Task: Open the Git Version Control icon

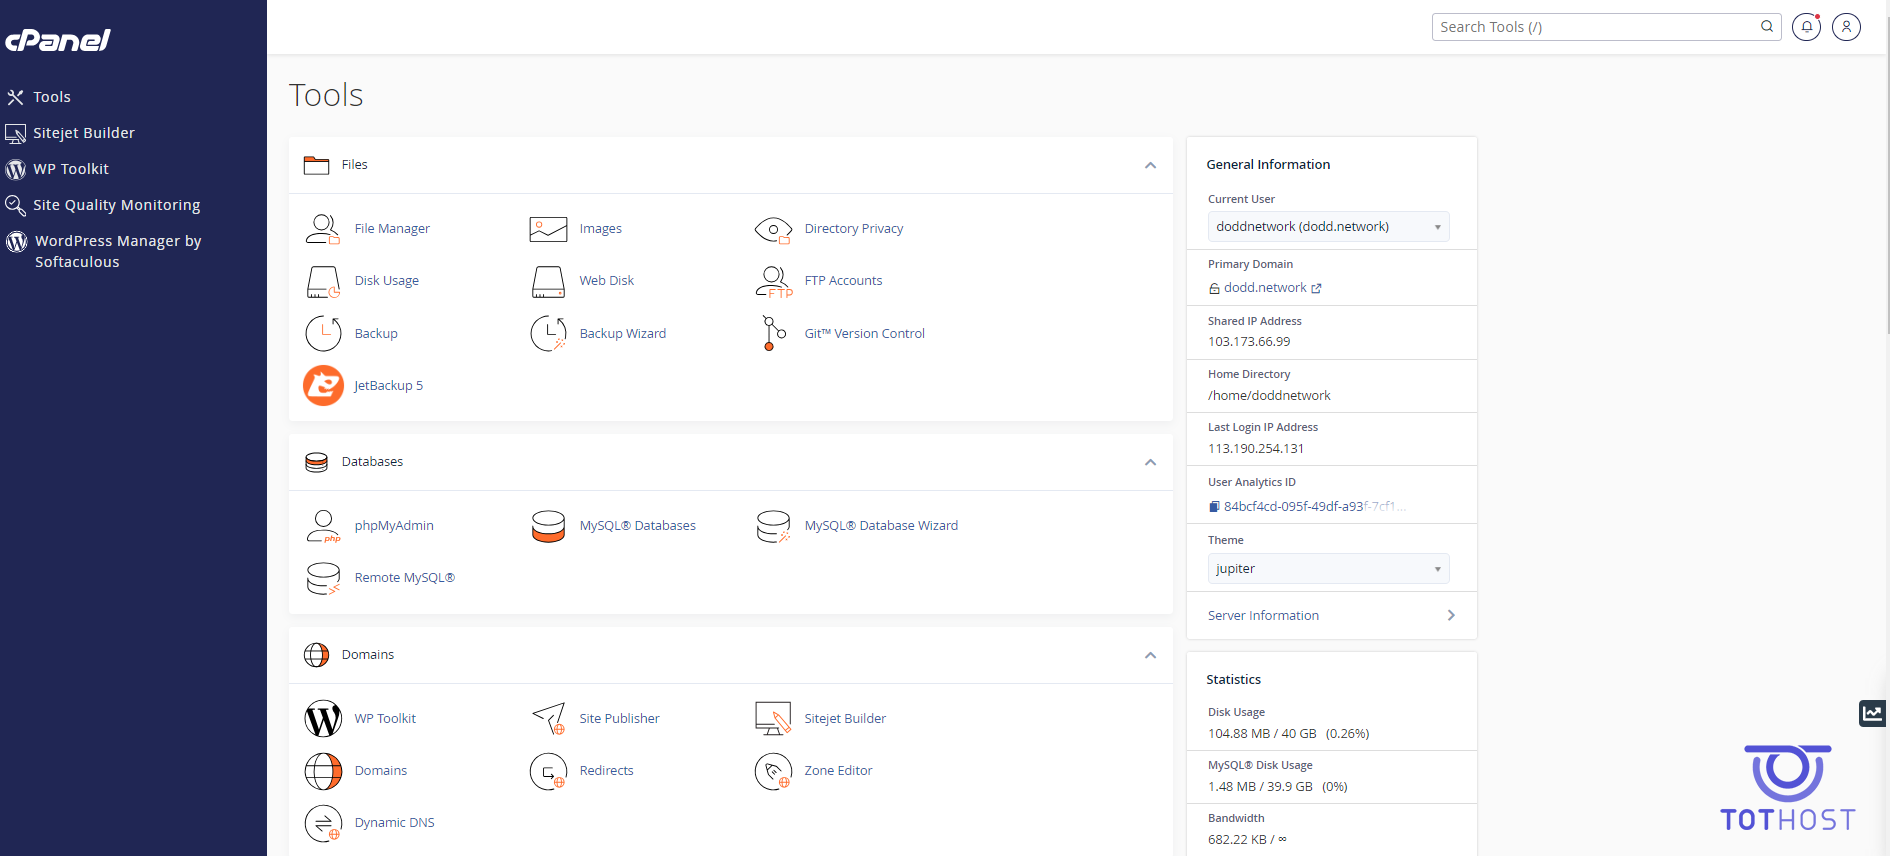Action: pos(773,334)
